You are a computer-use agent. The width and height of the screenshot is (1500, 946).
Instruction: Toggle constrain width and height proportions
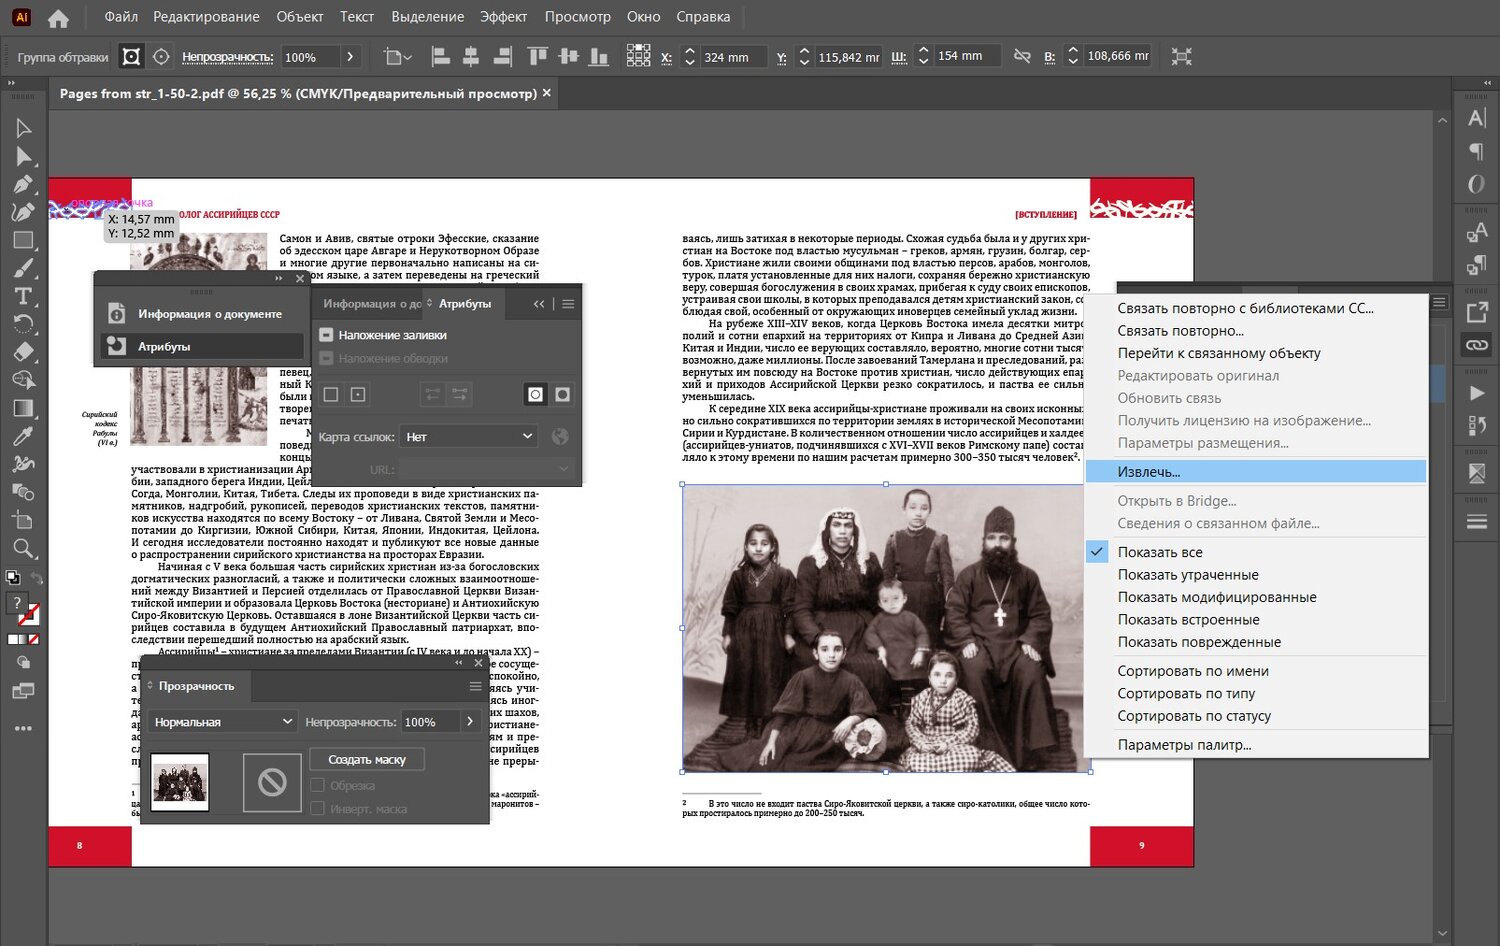1021,57
